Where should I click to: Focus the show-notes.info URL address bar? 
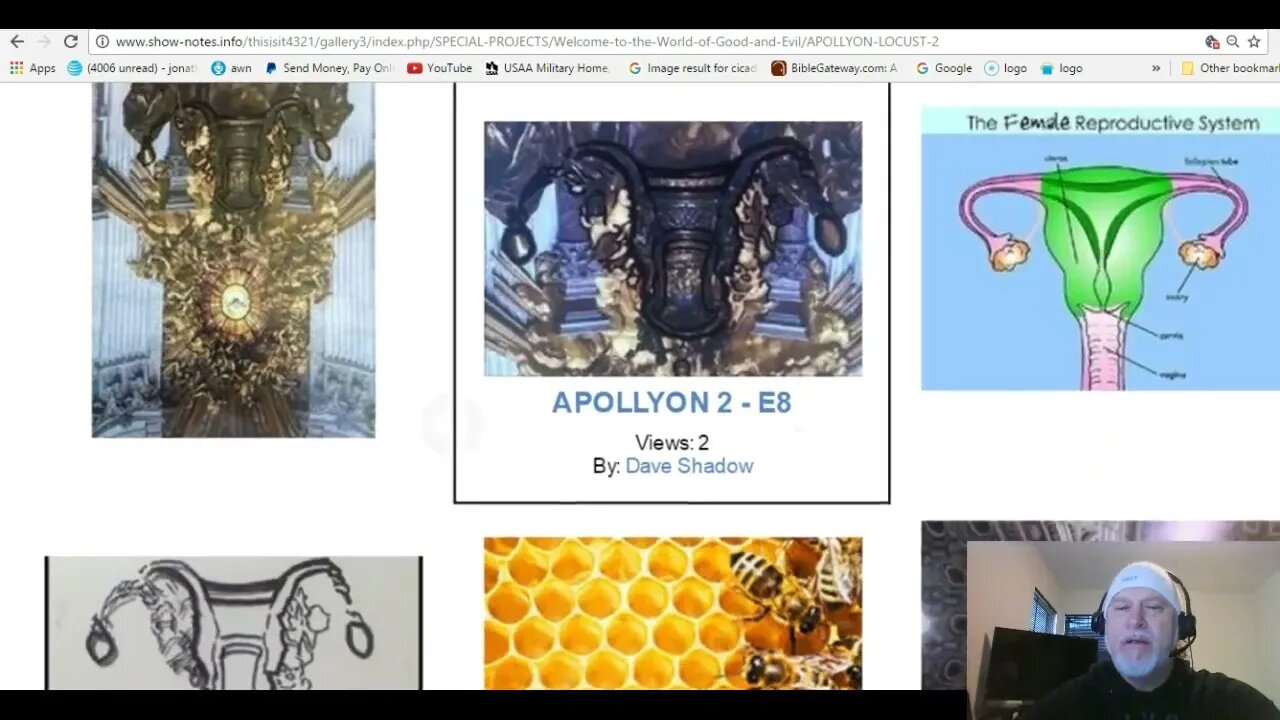click(640, 42)
